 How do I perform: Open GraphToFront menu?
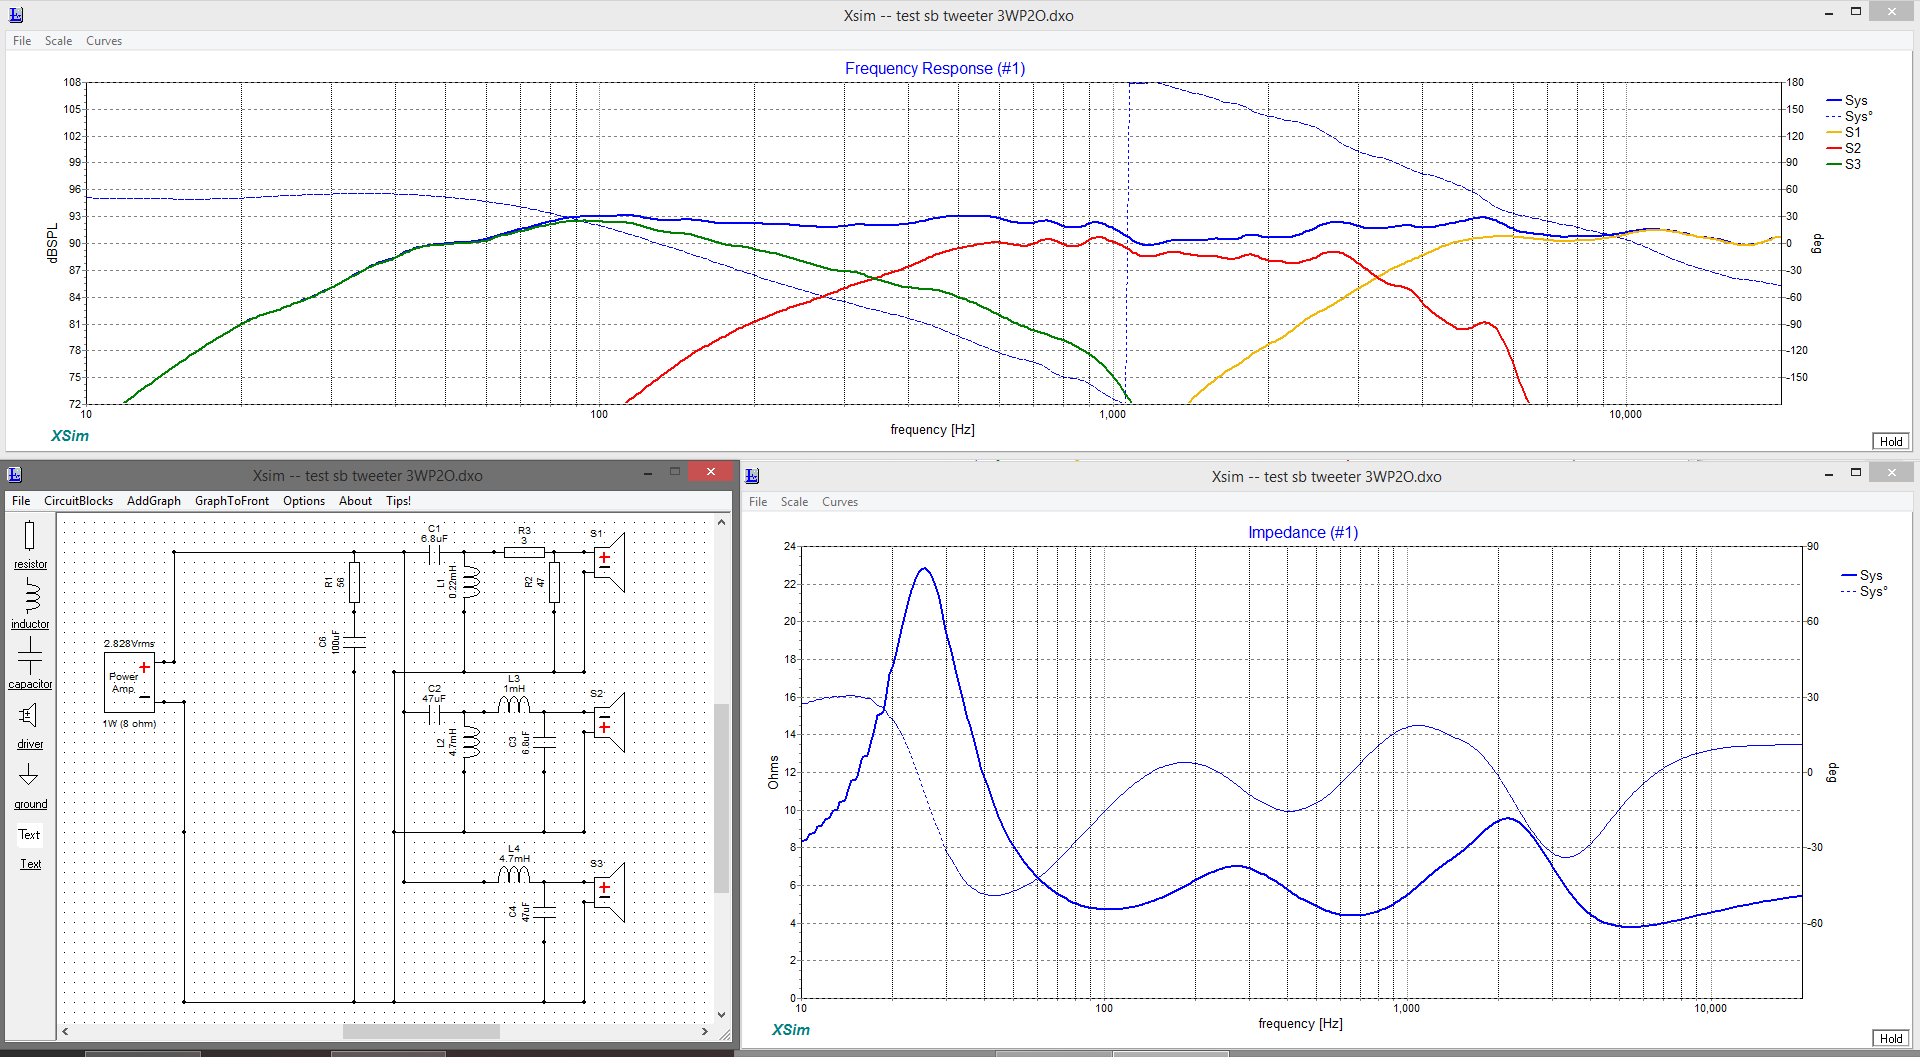pyautogui.click(x=232, y=501)
